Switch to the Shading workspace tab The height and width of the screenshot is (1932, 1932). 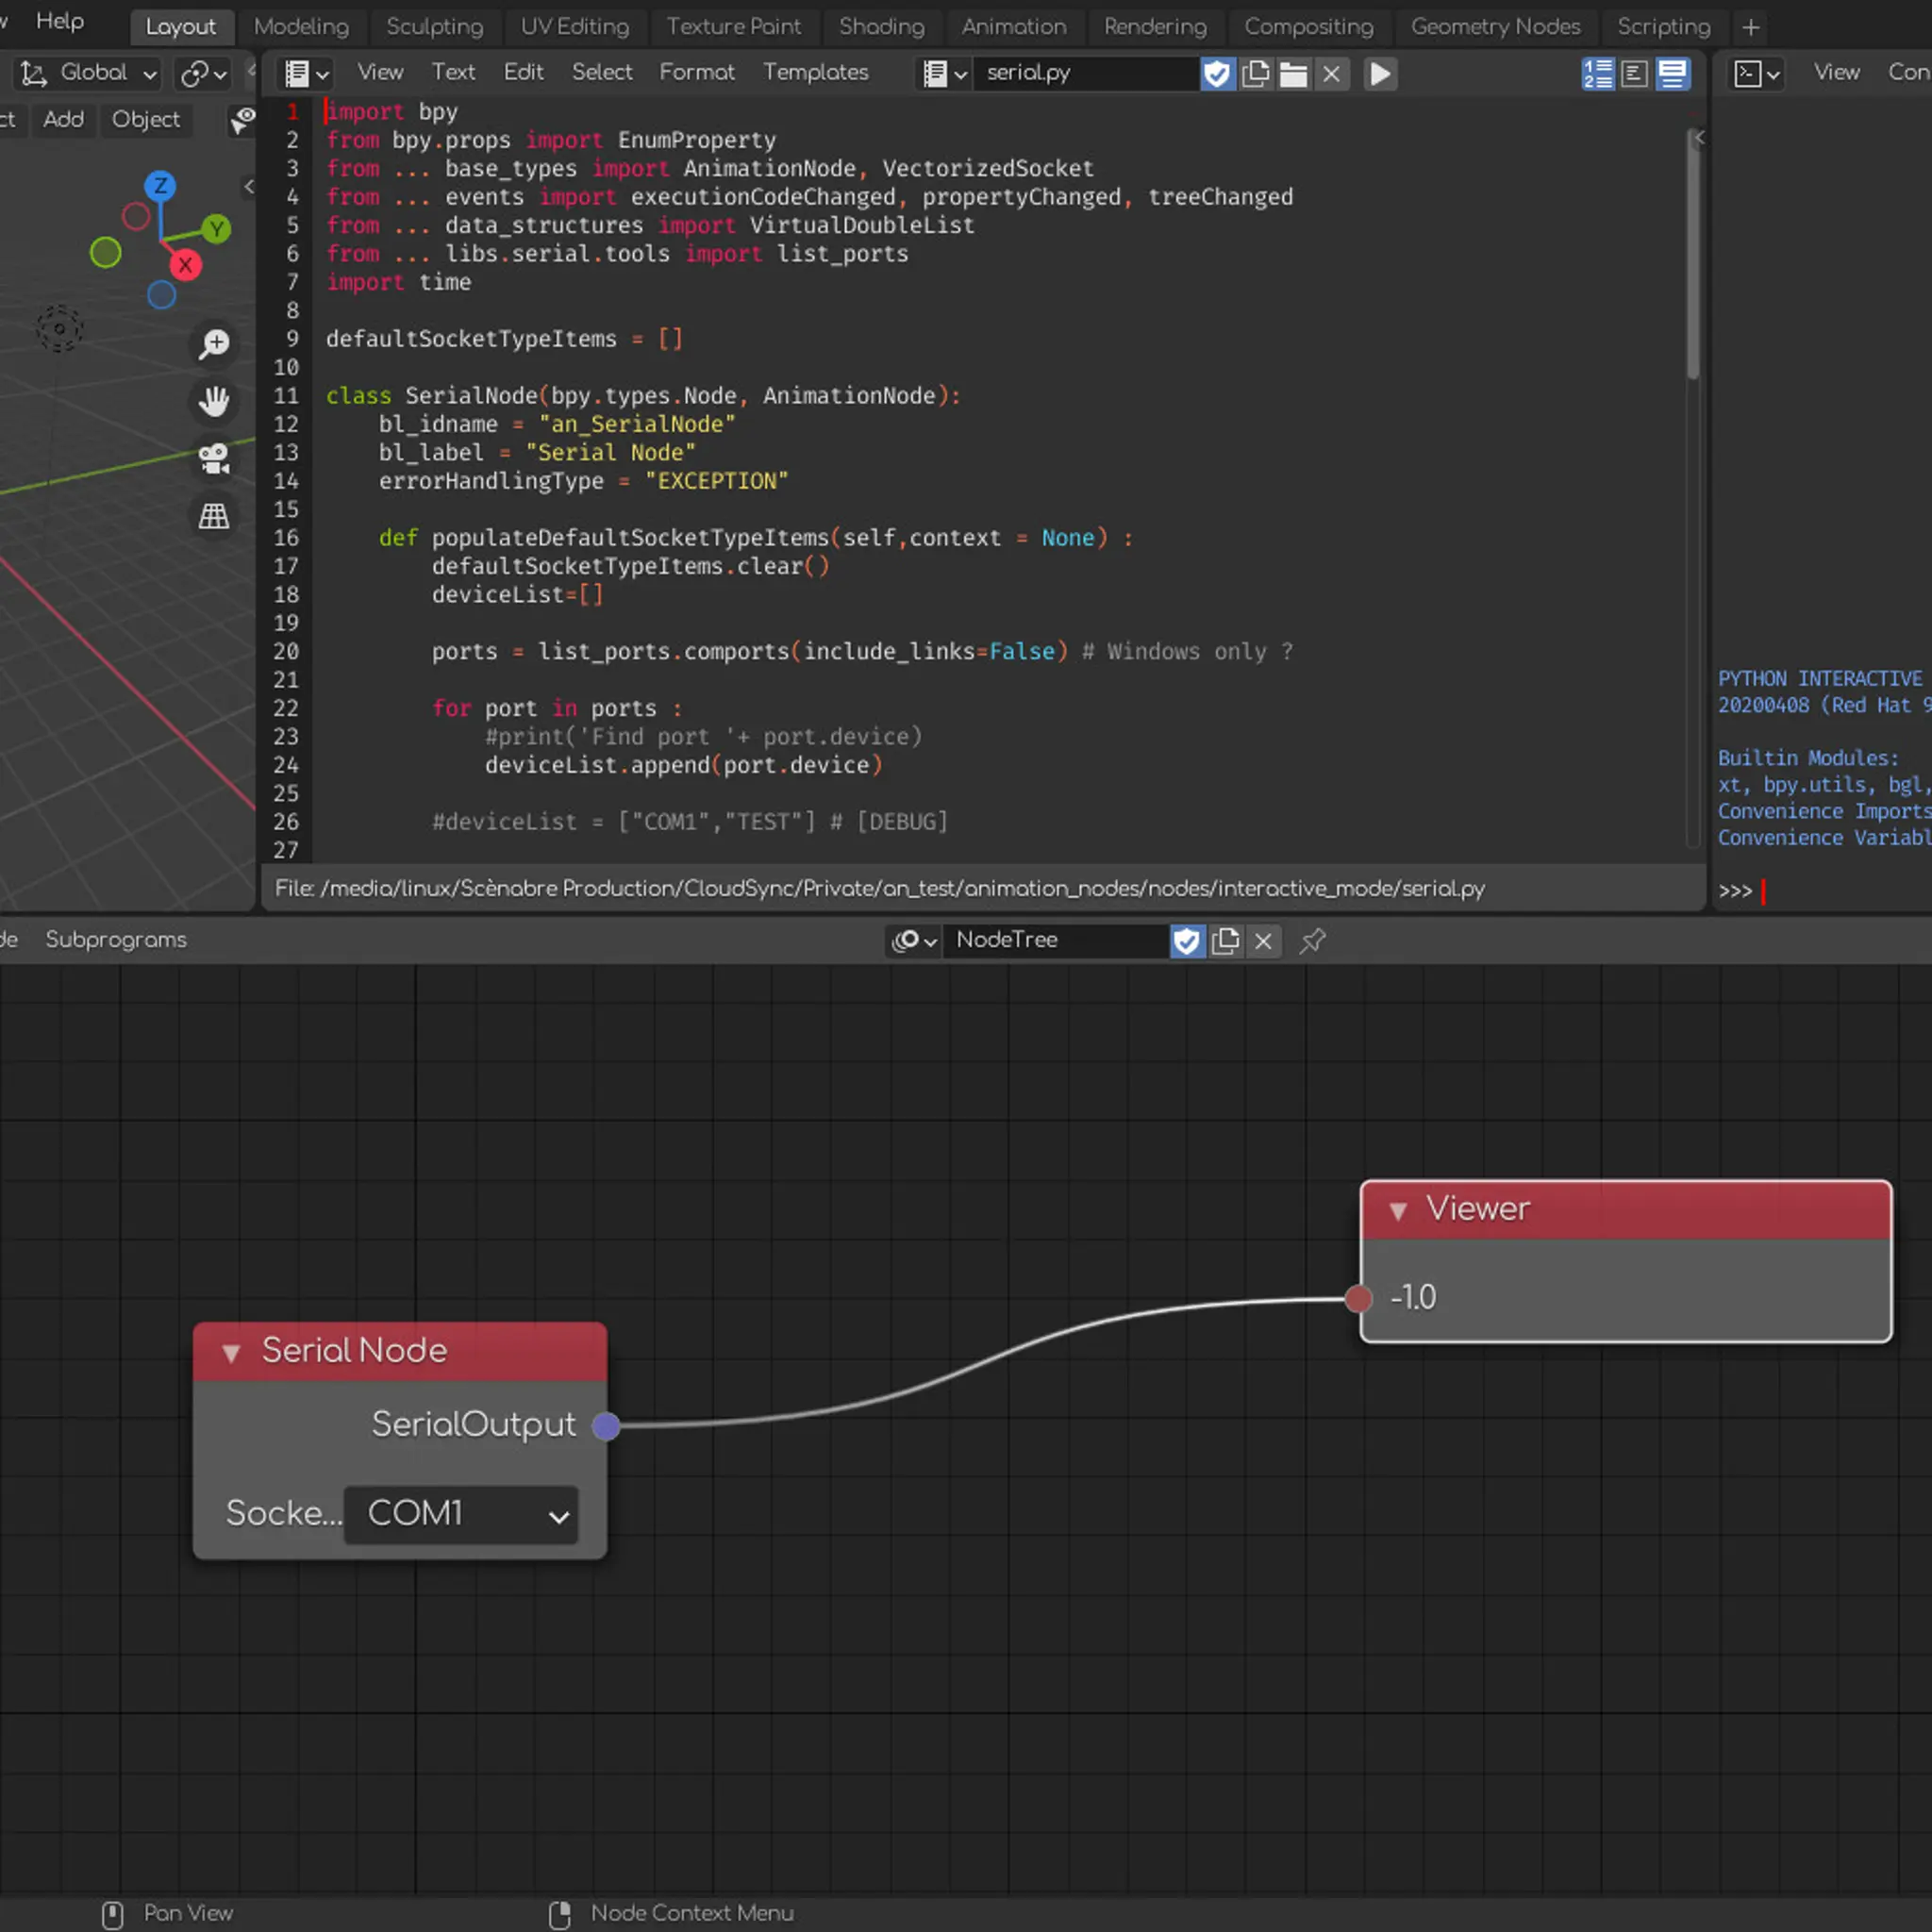881,27
